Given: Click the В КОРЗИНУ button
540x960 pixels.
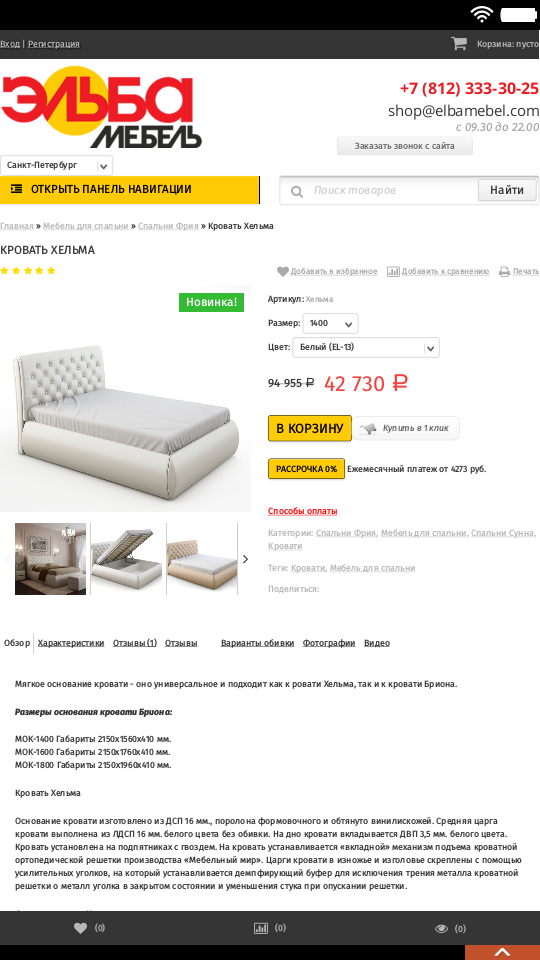Looking at the screenshot, I should point(310,428).
